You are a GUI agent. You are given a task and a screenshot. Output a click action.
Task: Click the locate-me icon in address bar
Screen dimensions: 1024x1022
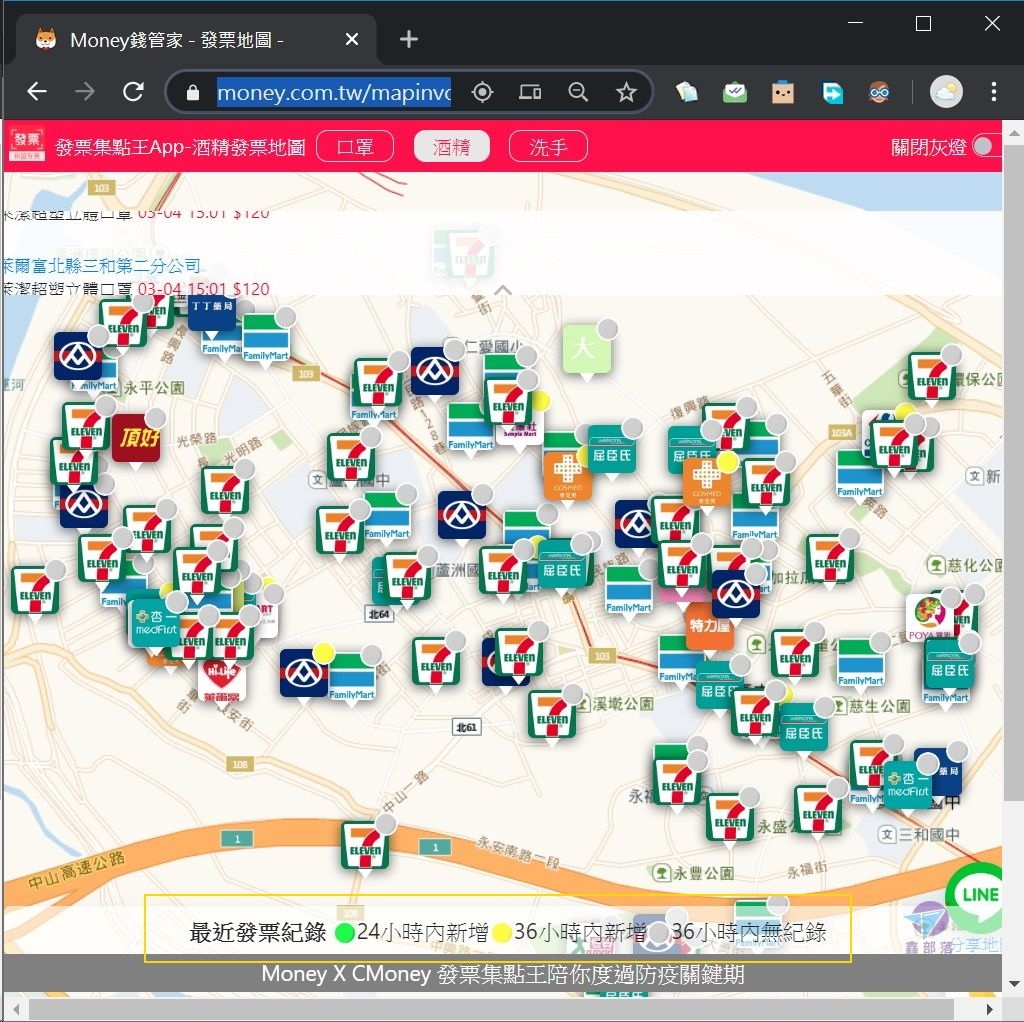(x=483, y=92)
